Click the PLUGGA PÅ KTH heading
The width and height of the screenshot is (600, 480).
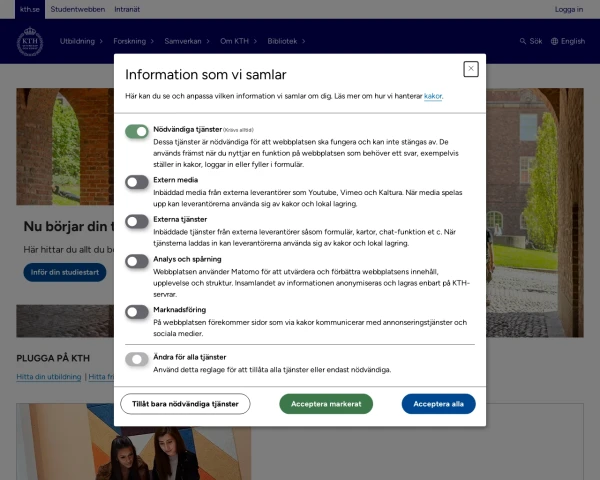pos(53,358)
